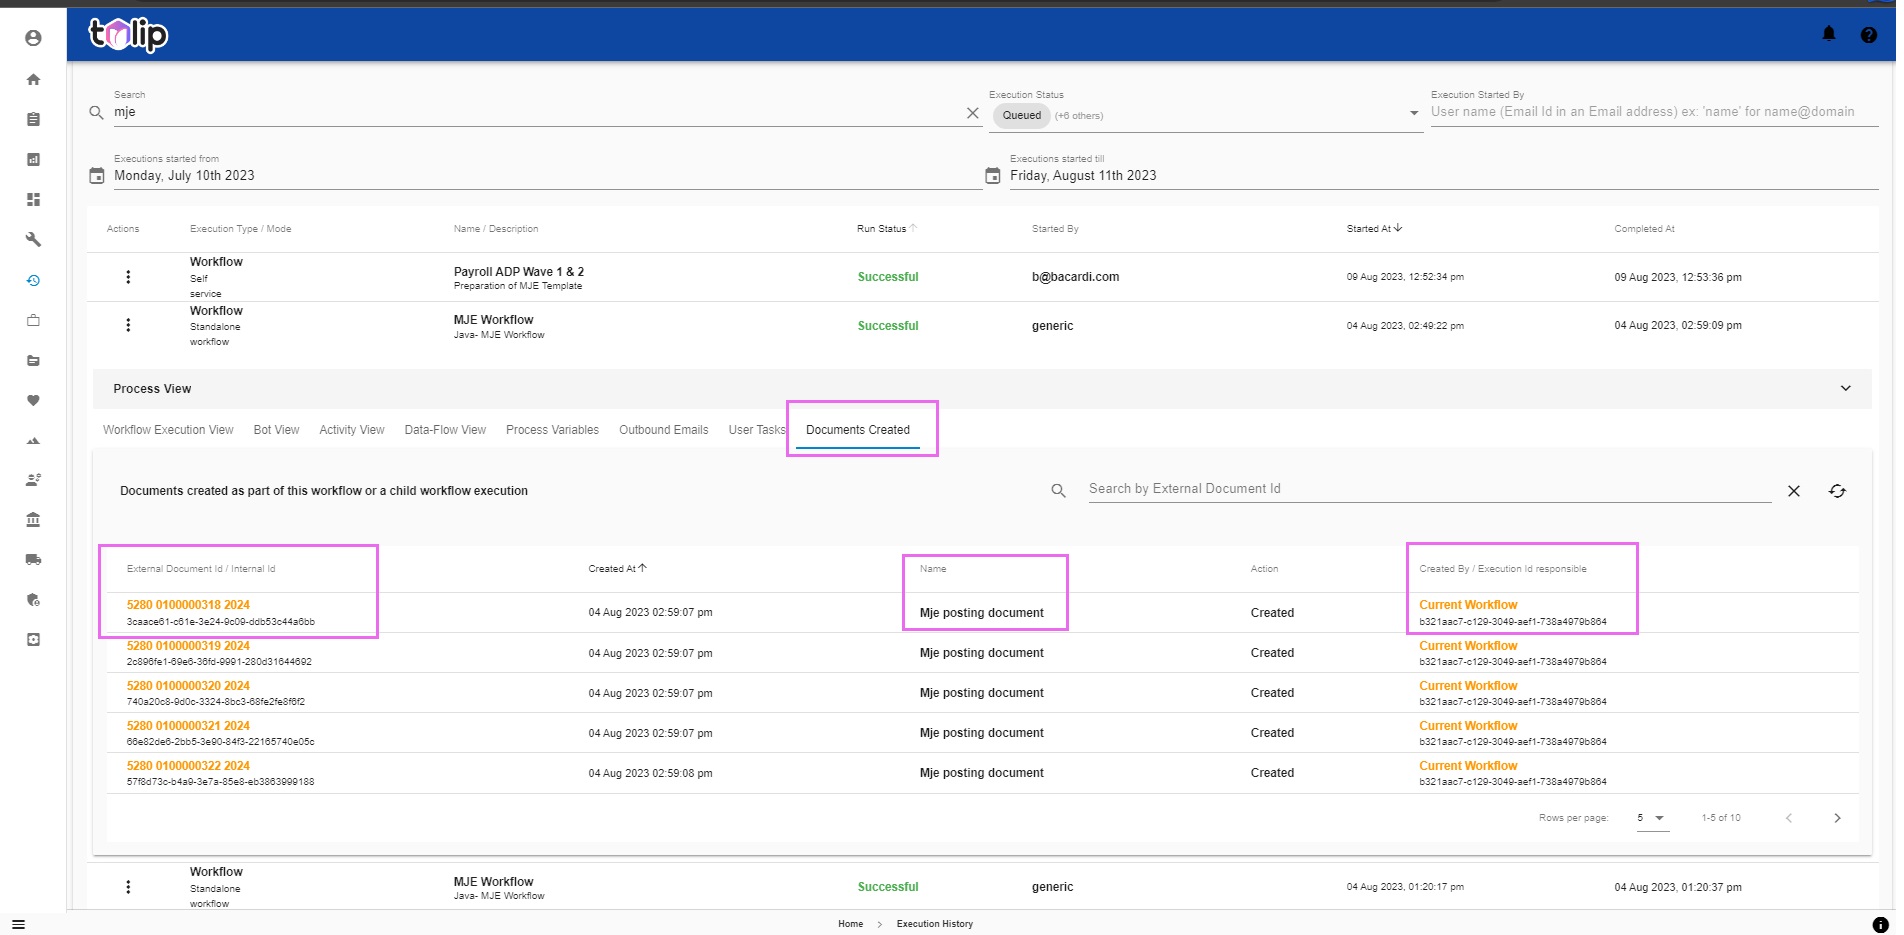Viewport: 1904px width, 935px height.
Task: Open calendar for Executions started till
Action: (x=993, y=176)
